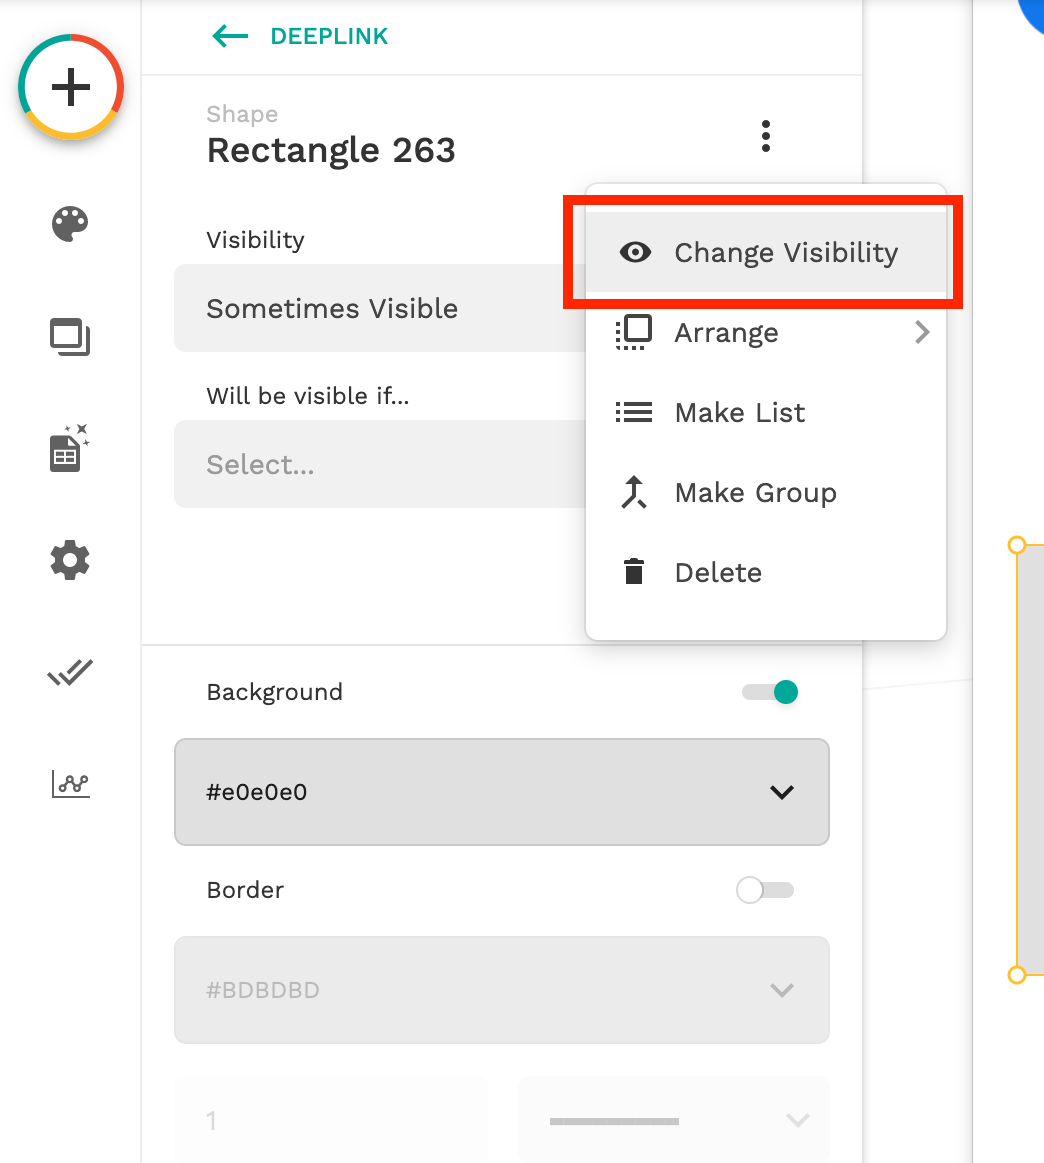
Task: Click the top-left canvas resize handle
Action: [x=1017, y=545]
